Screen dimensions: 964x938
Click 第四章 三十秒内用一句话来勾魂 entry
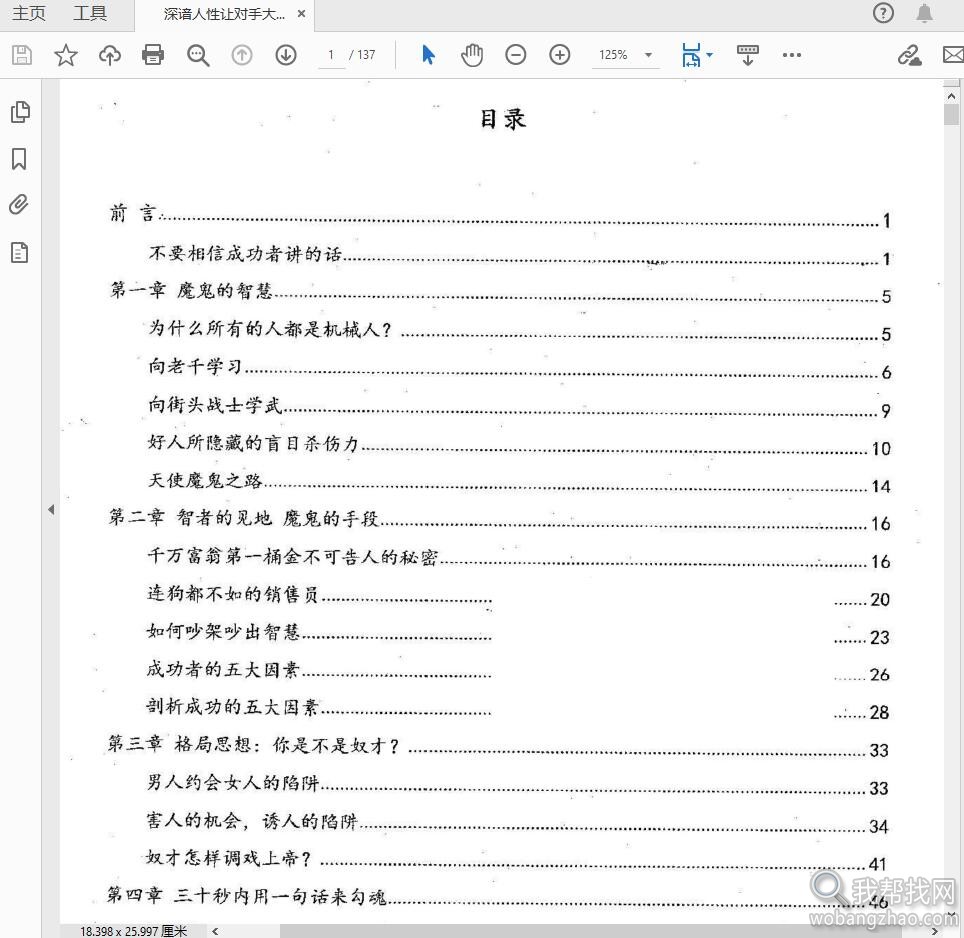pyautogui.click(x=498, y=898)
